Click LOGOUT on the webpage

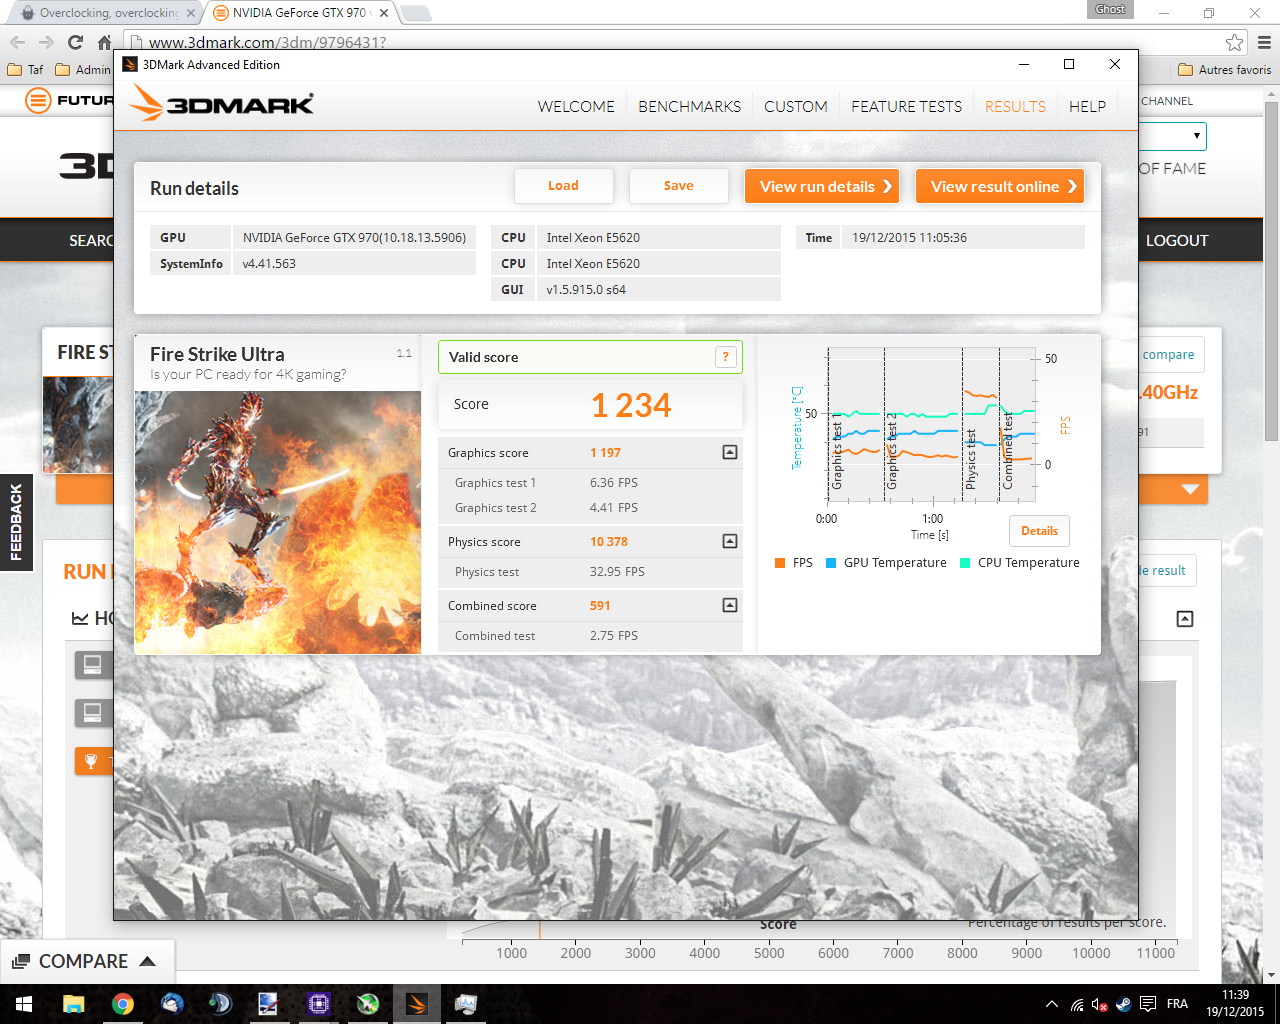[x=1177, y=240]
